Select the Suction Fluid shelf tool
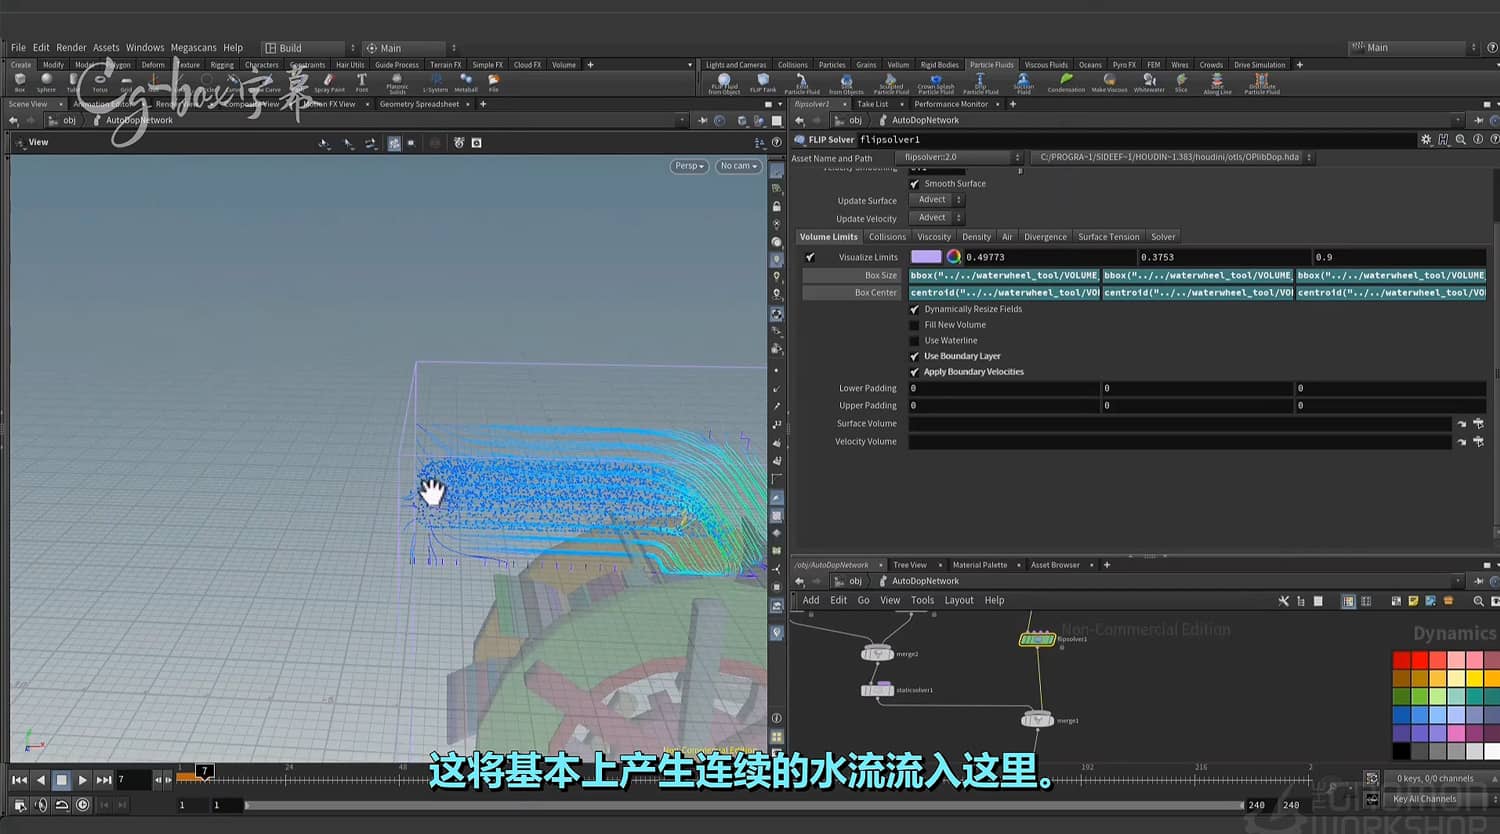Viewport: 1500px width, 834px height. pos(1023,81)
